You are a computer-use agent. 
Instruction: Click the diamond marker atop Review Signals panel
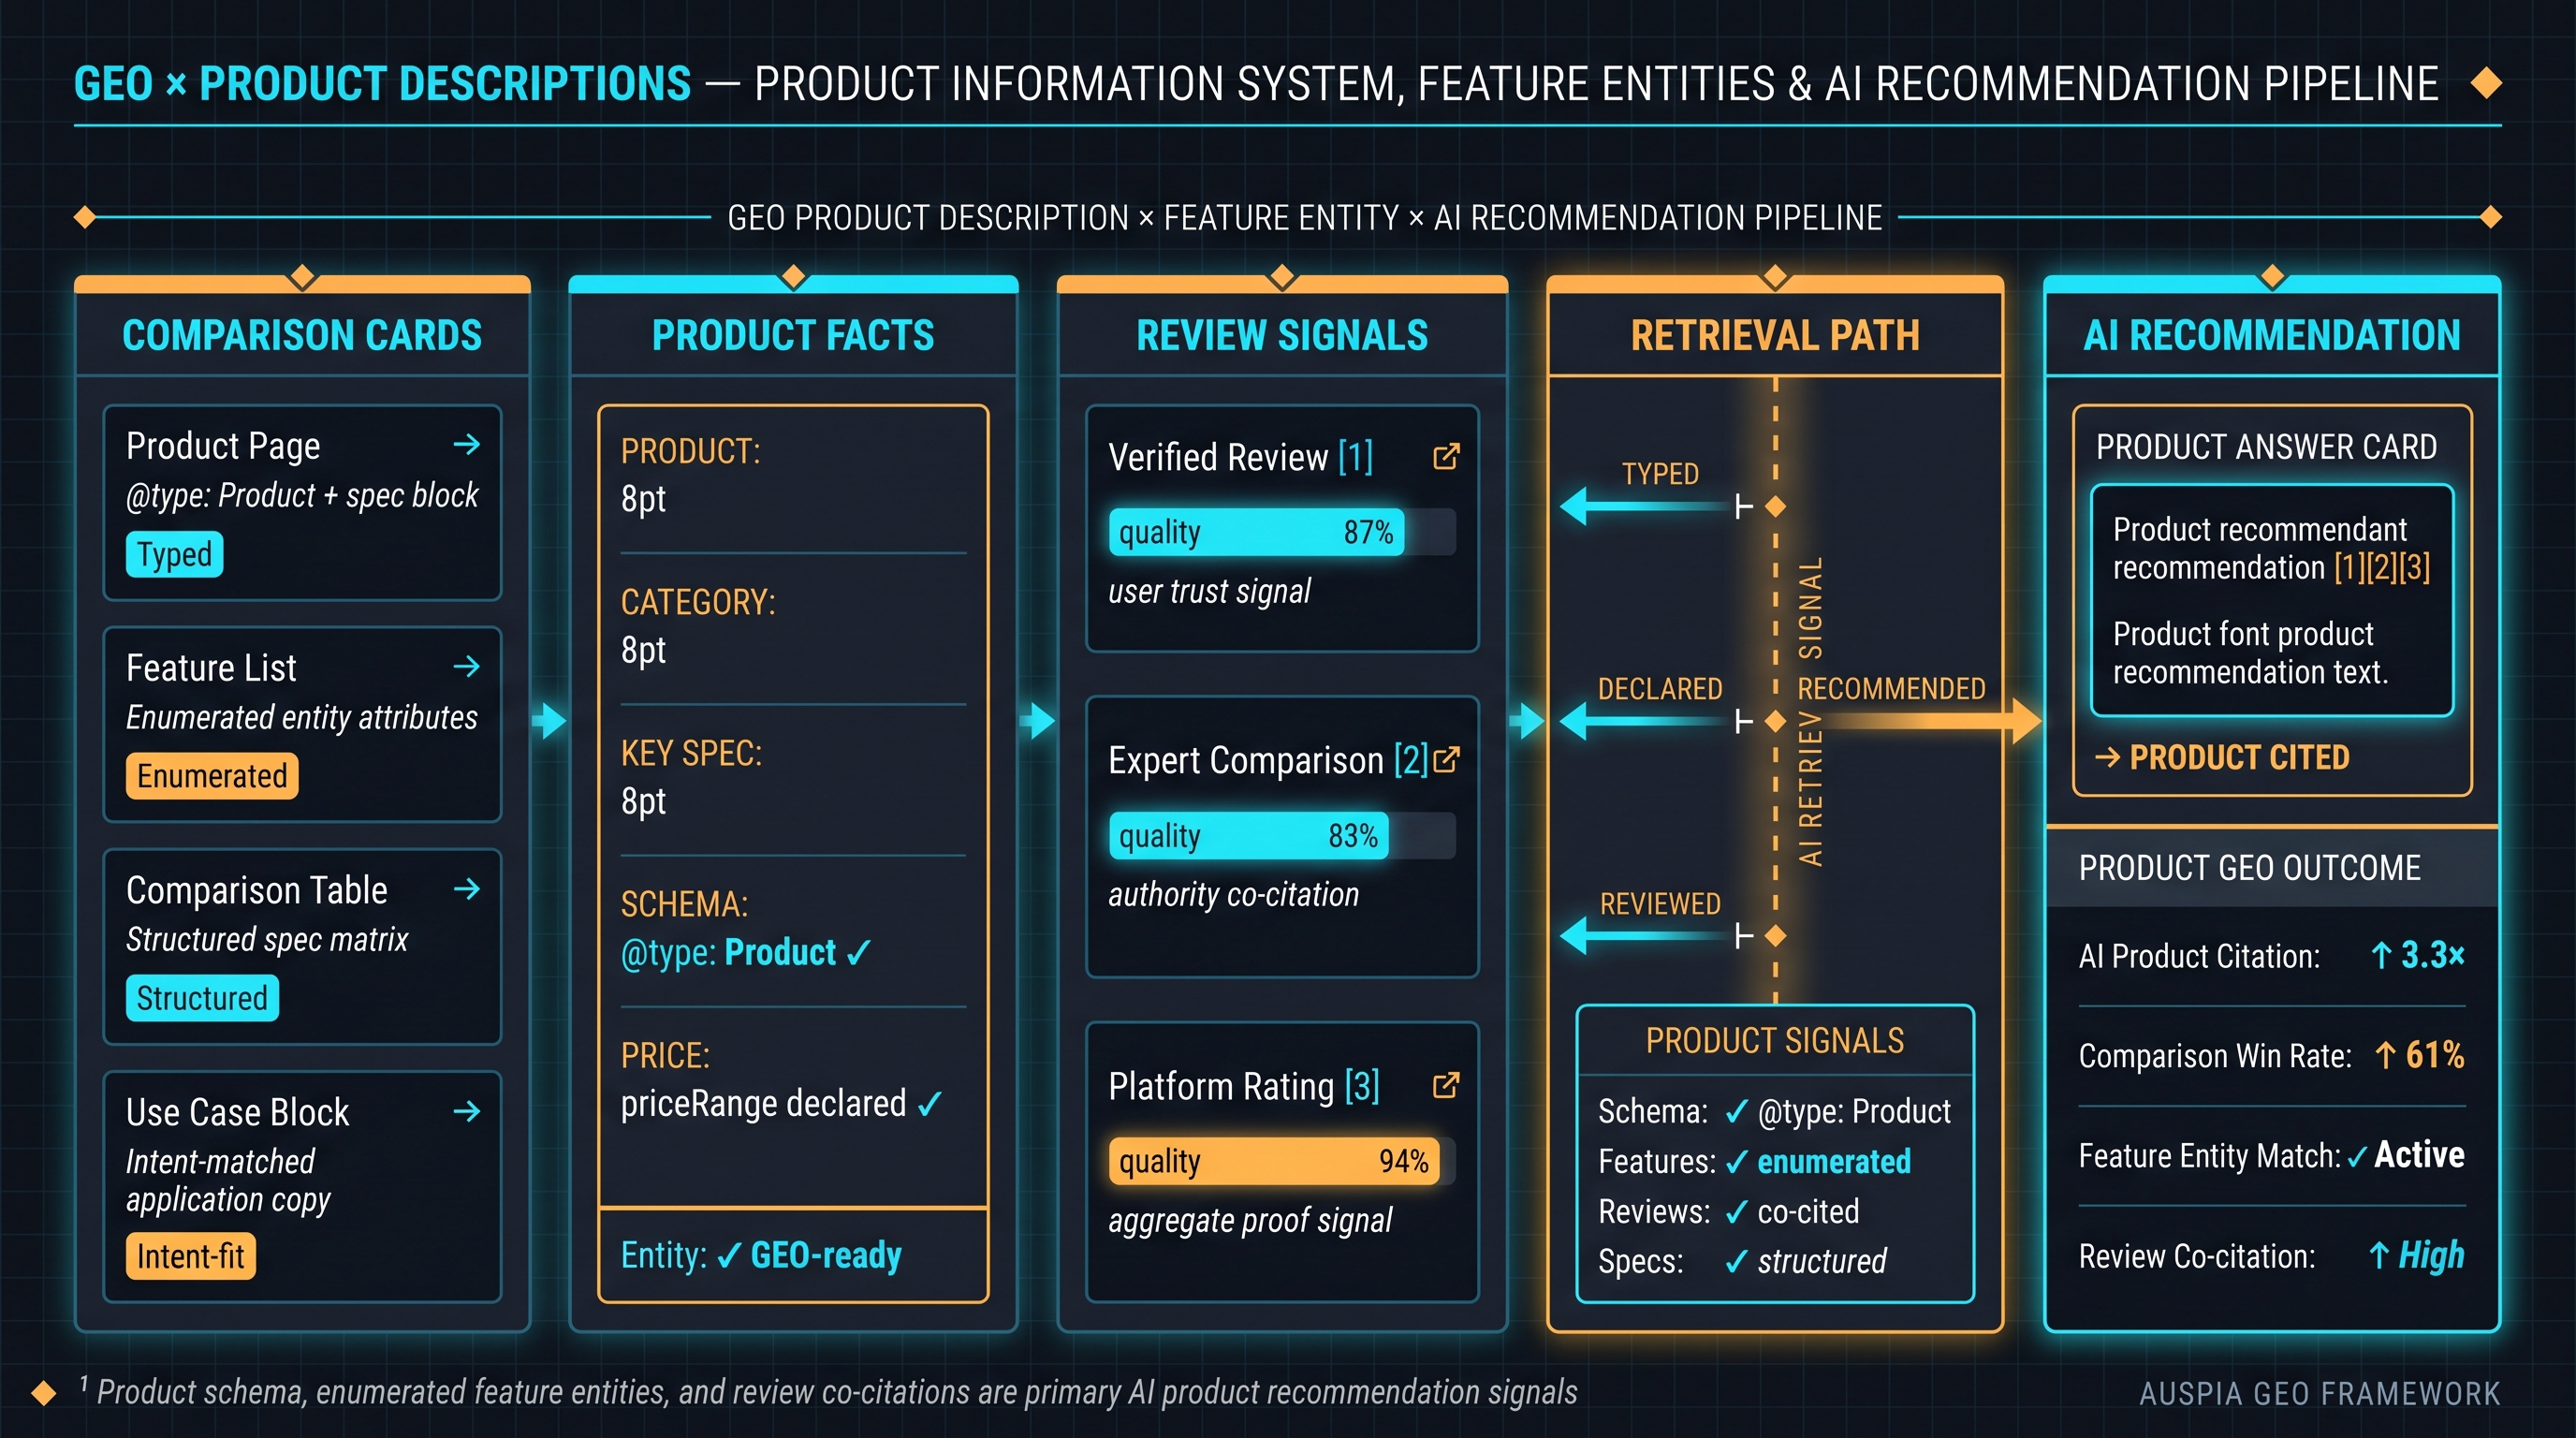point(1282,276)
